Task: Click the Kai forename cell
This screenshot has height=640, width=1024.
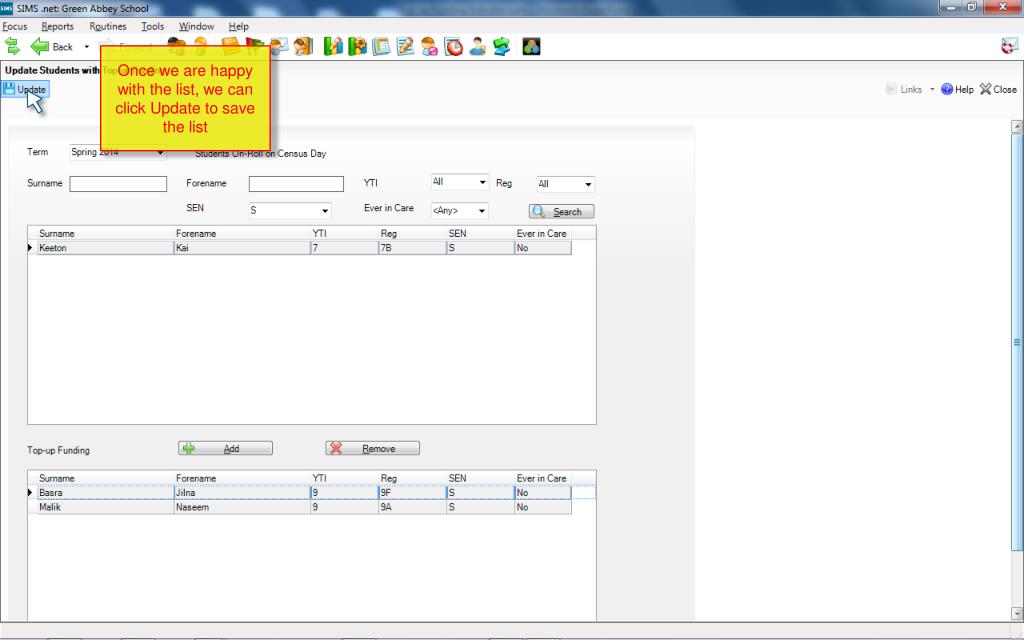Action: coord(242,248)
